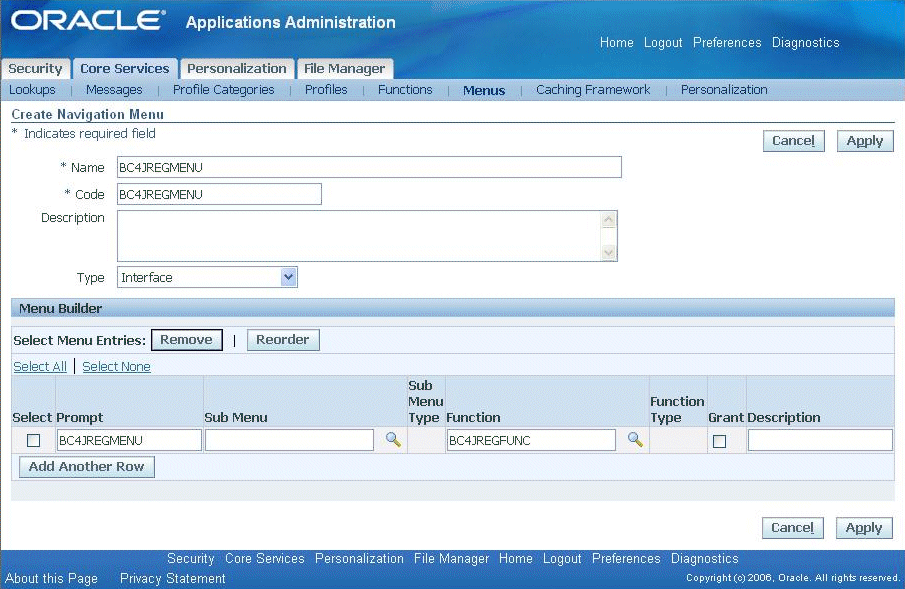Screen dimensions: 905x589
Task: Click bottom Cancel button
Action: pyautogui.click(x=792, y=528)
